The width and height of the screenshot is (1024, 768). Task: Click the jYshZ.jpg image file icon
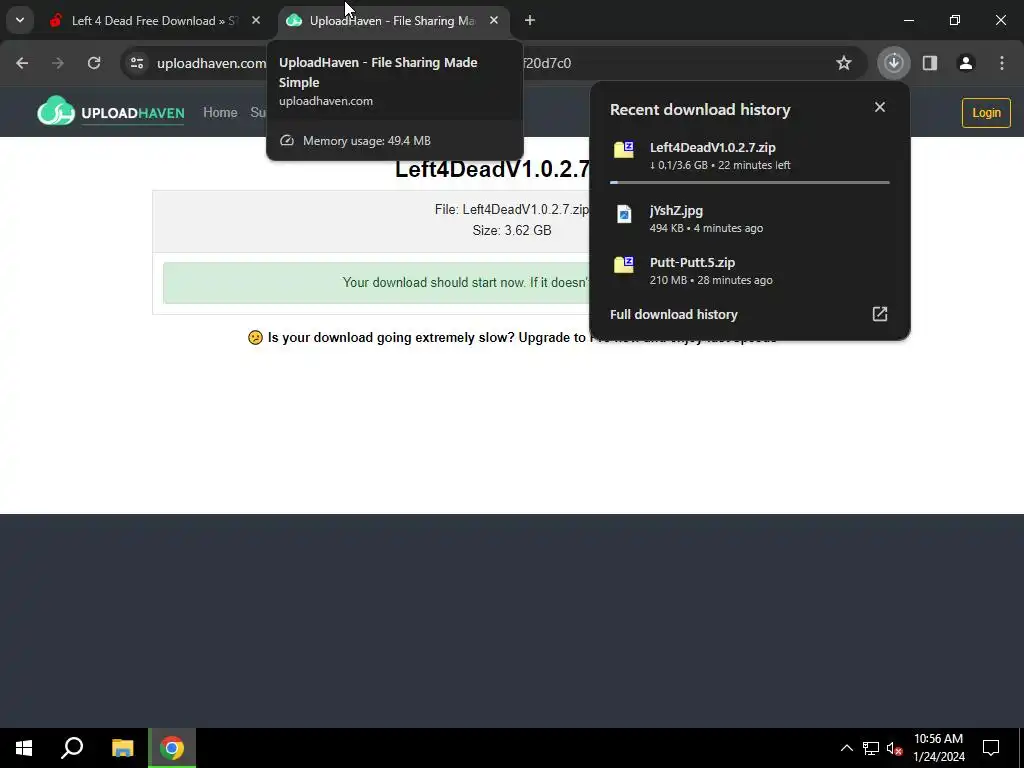click(624, 214)
